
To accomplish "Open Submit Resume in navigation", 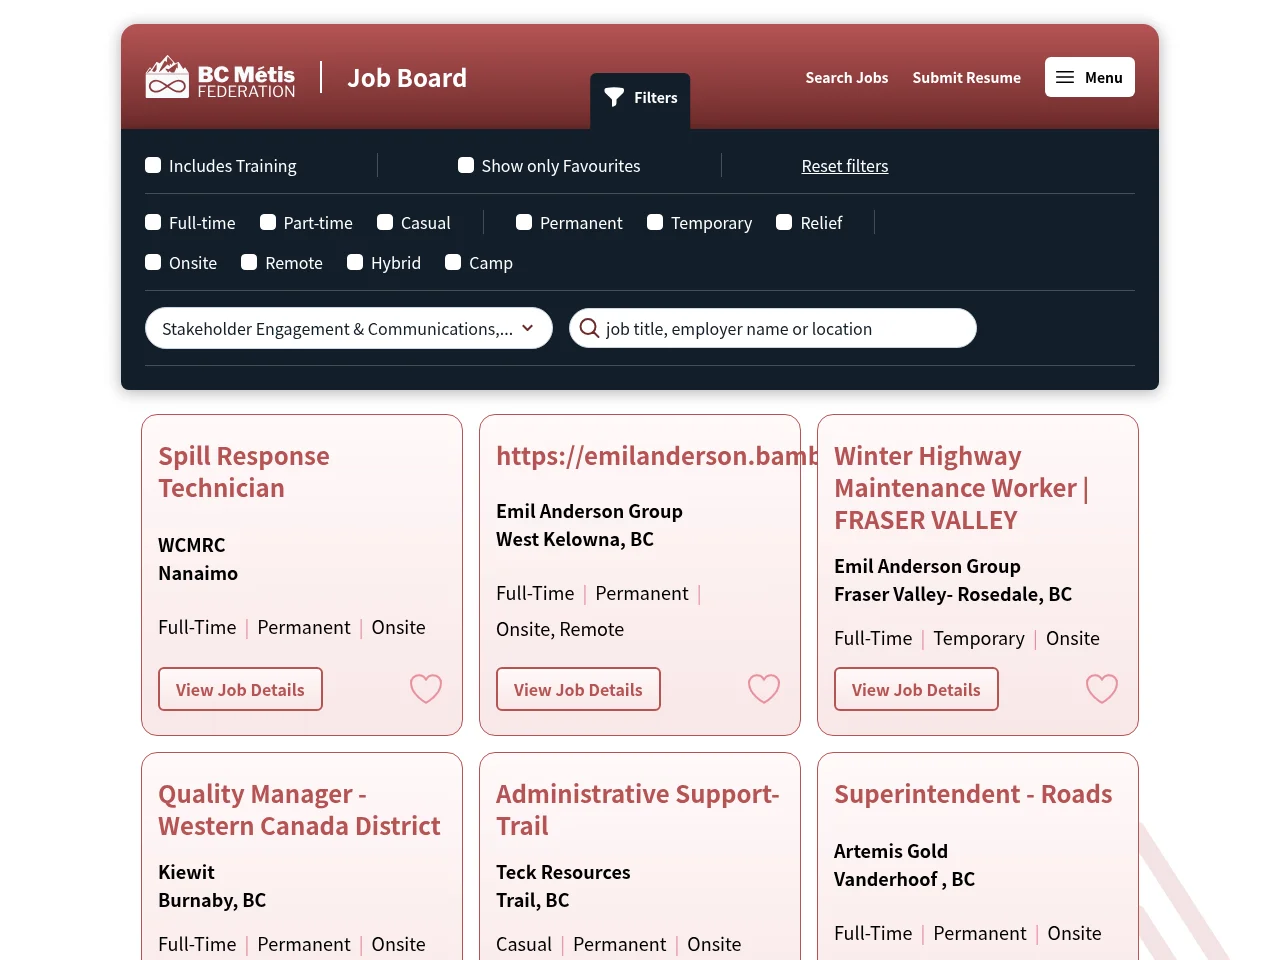I will (966, 77).
